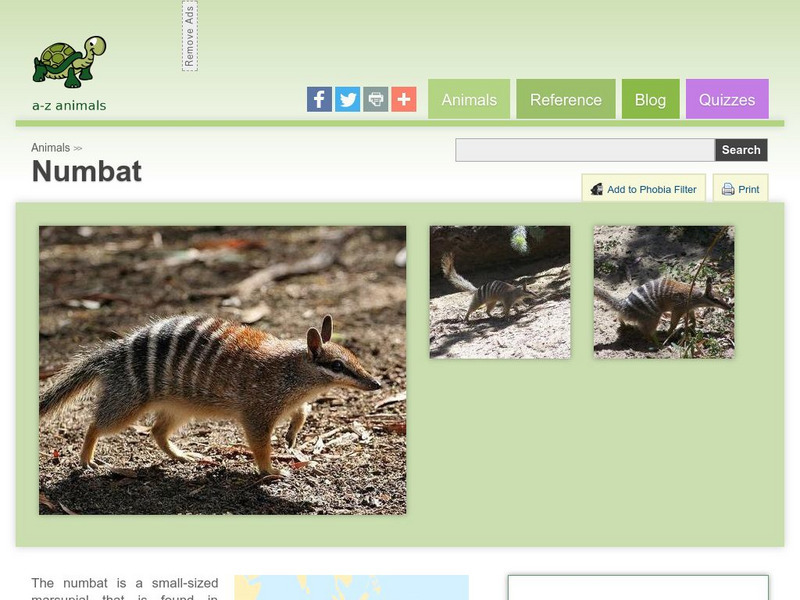Screen dimensions: 800x600
Task: Share the Numbat page on Facebook
Action: point(319,99)
